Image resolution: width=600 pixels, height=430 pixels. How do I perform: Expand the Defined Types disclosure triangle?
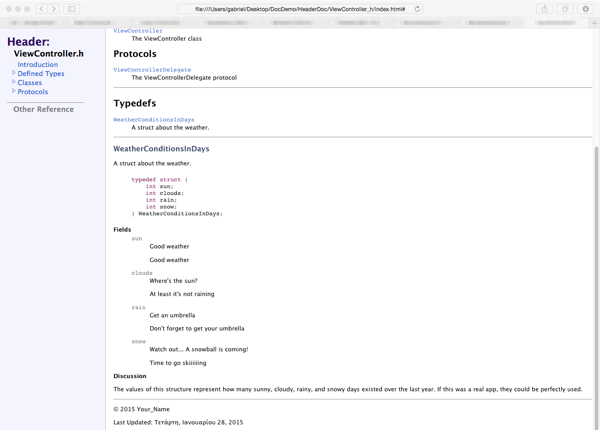14,73
